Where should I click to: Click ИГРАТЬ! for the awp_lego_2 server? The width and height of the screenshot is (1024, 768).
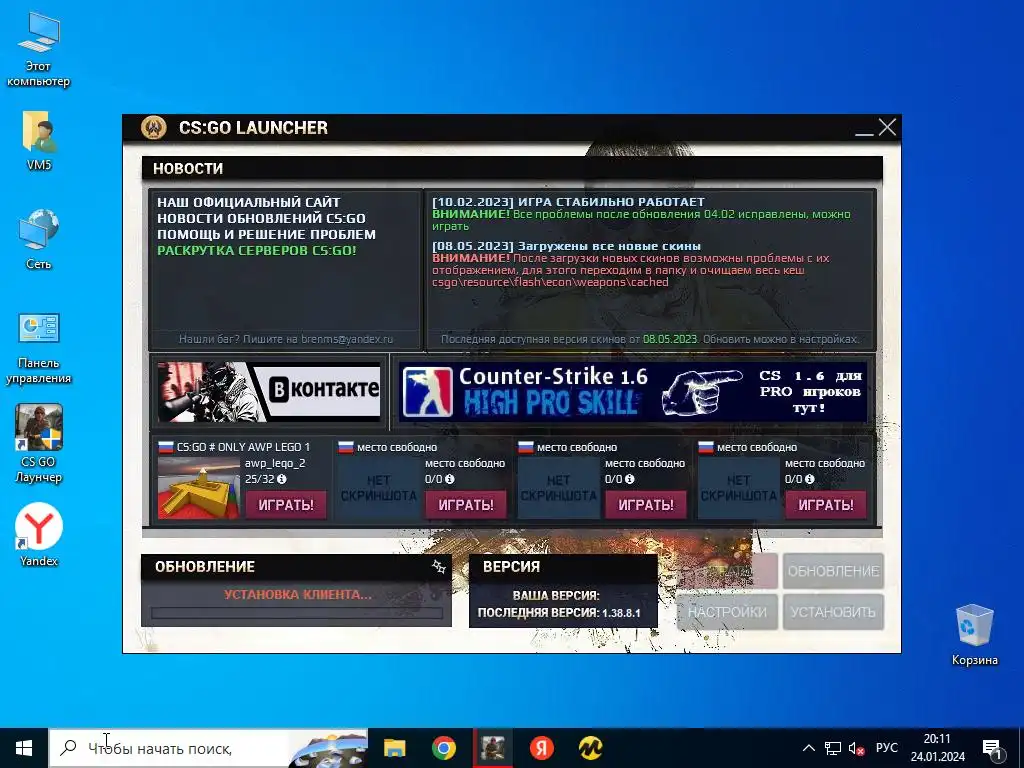point(285,505)
